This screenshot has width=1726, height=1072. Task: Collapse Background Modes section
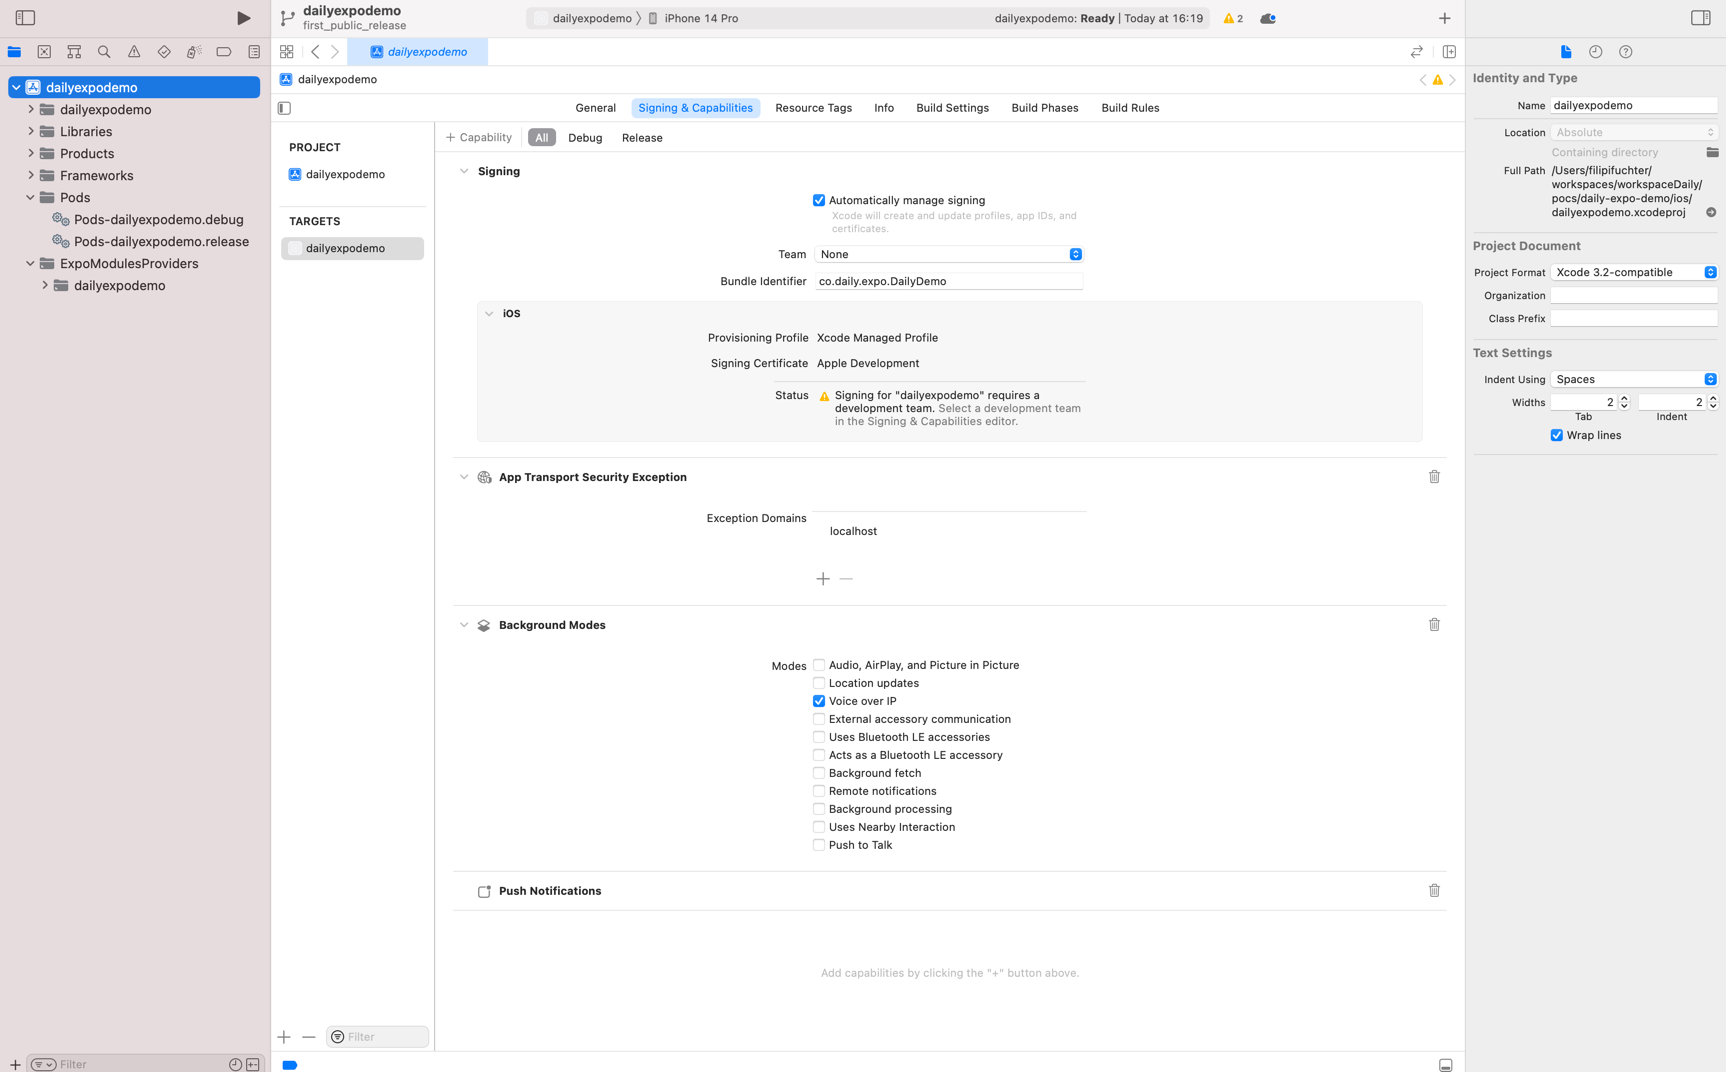(x=464, y=625)
